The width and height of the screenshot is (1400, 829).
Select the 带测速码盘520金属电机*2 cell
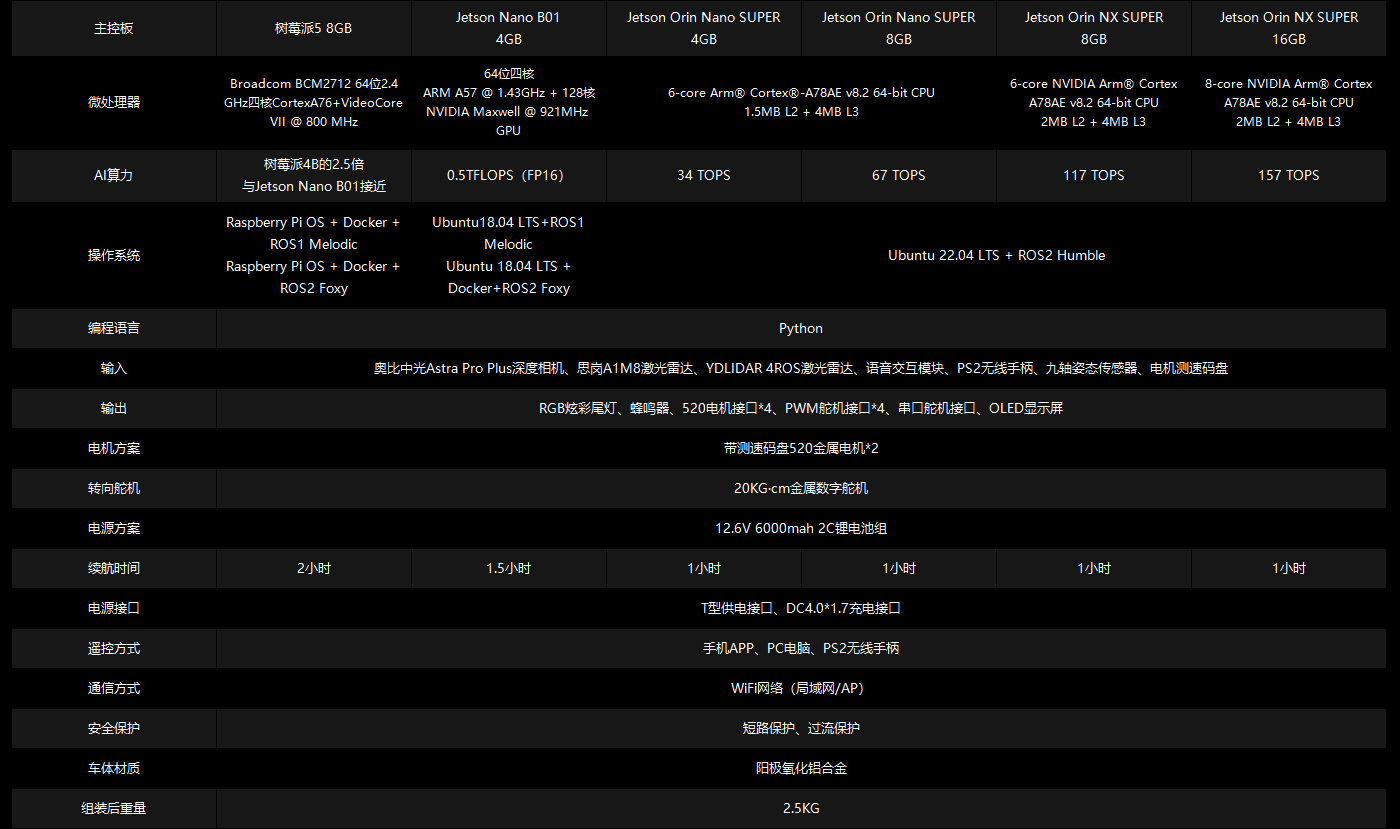pyautogui.click(x=801, y=448)
